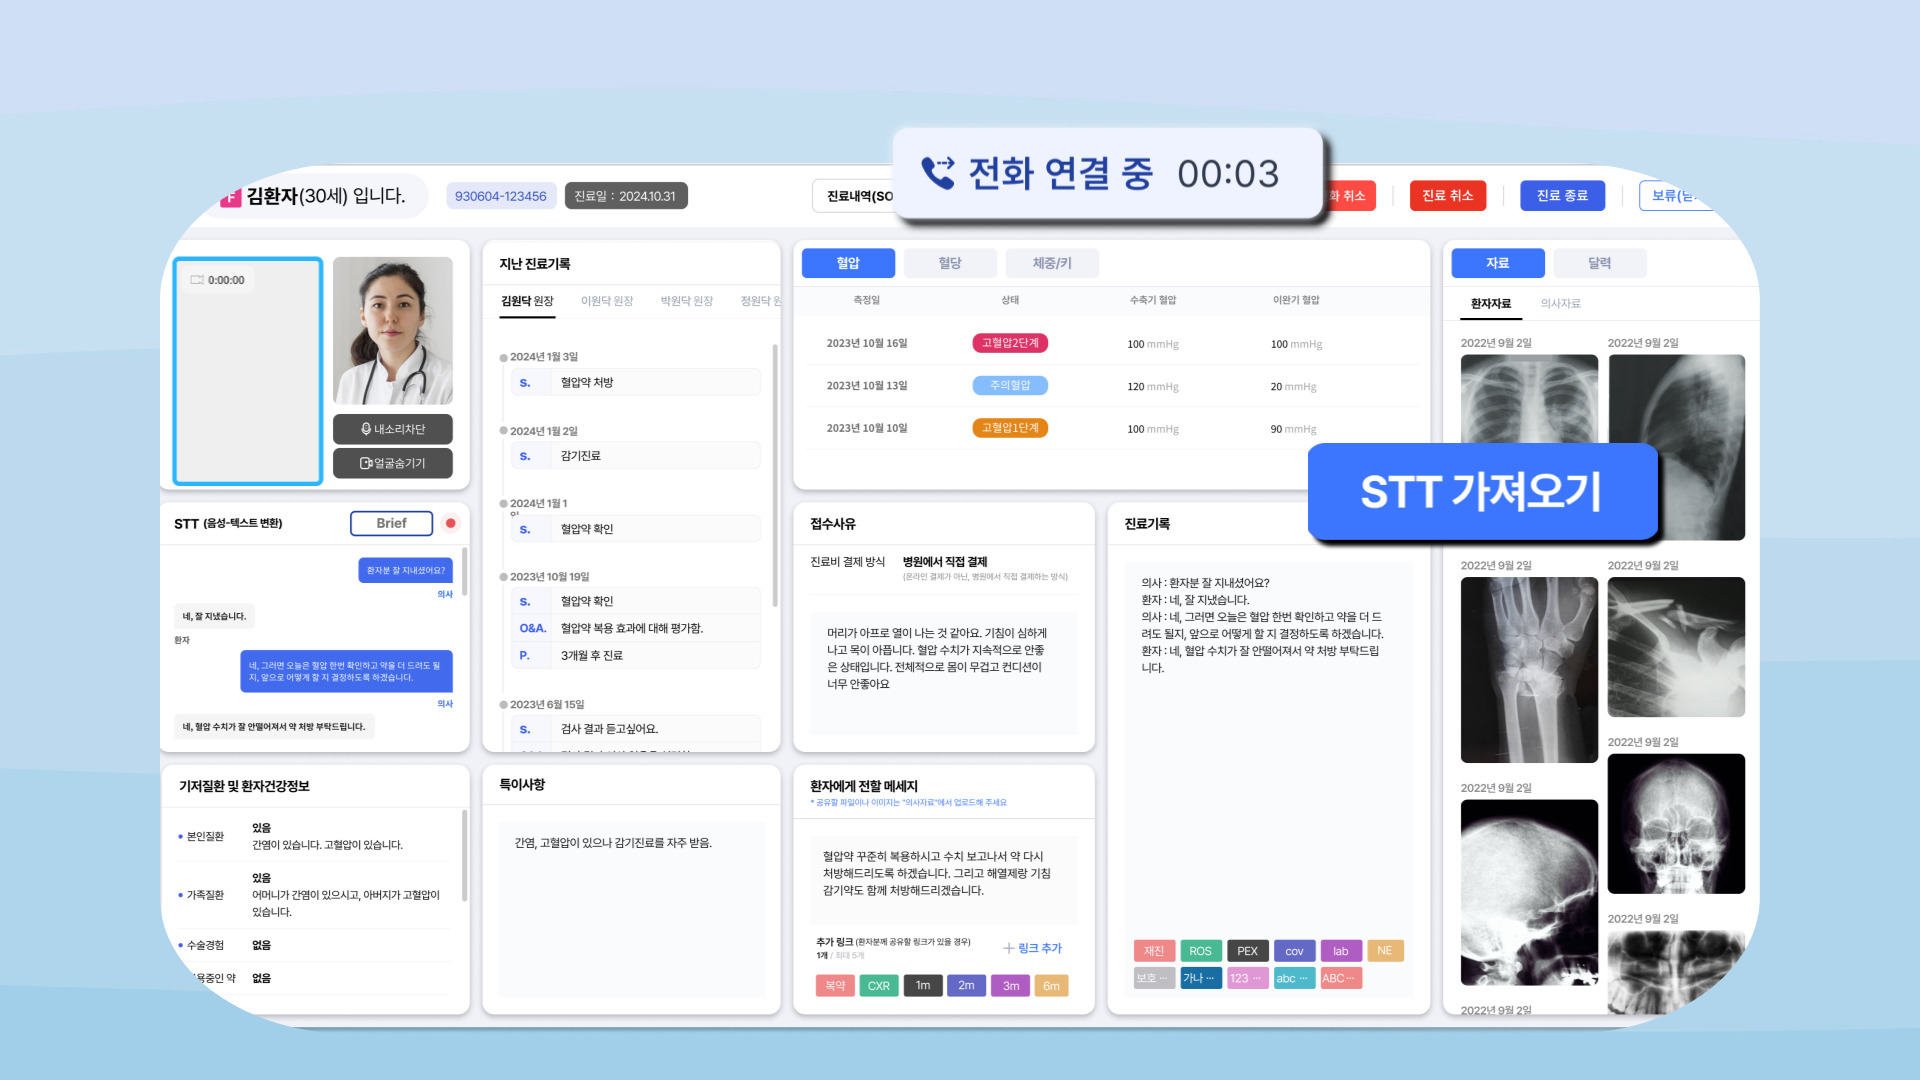Click the camera timer icon in video
This screenshot has width=1920, height=1080.
coord(197,280)
